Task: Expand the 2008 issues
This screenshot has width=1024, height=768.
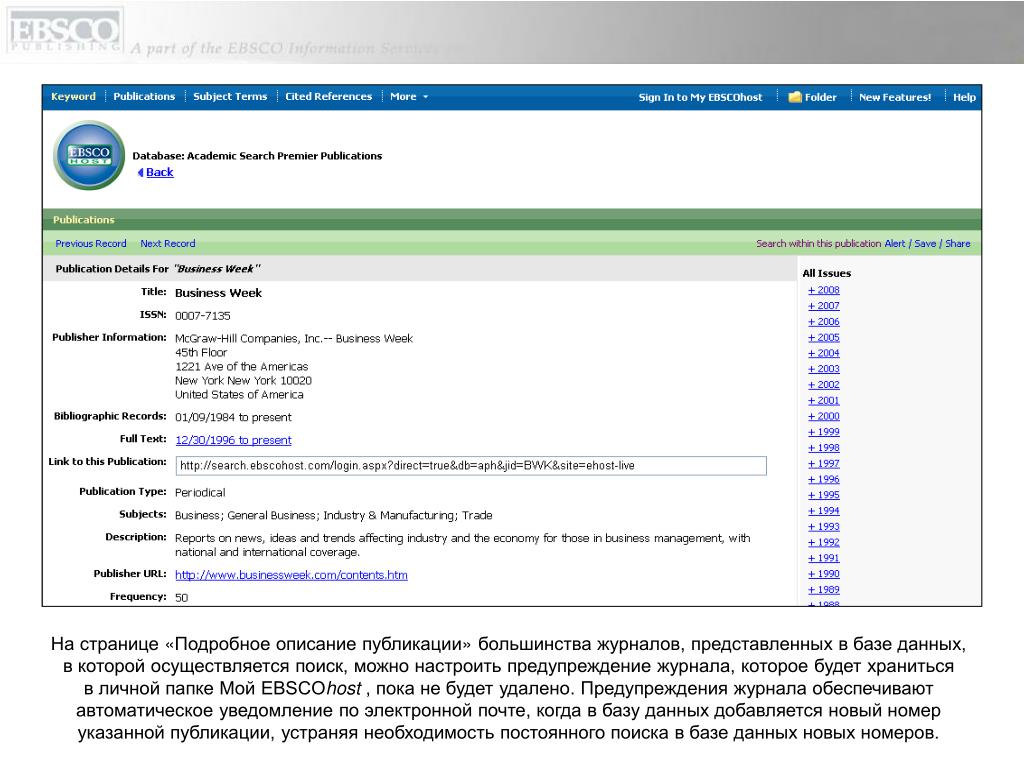Action: [824, 290]
